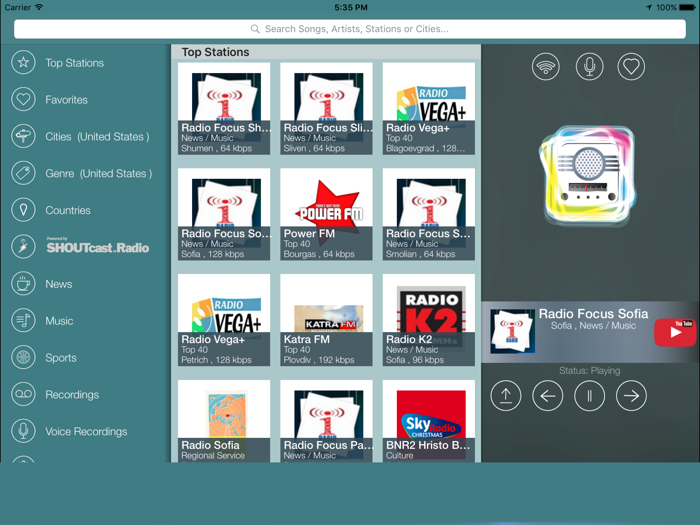
Task: Tap the share upload arrow button
Action: pyautogui.click(x=506, y=396)
